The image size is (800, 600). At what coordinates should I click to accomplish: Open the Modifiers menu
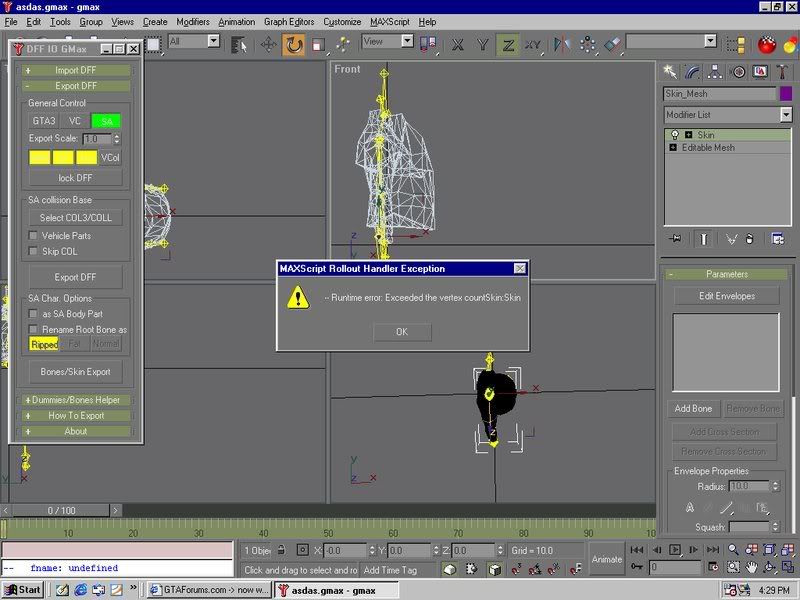(x=192, y=21)
